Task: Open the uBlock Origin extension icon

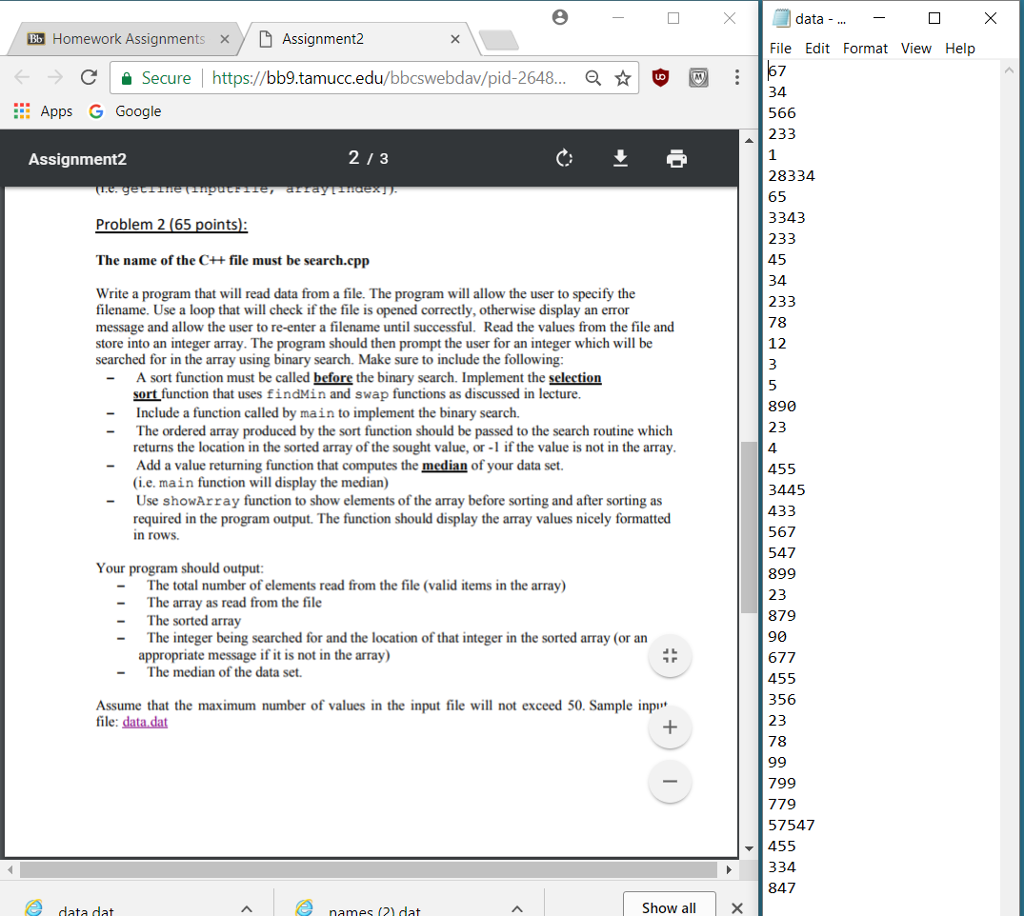Action: pyautogui.click(x=660, y=78)
